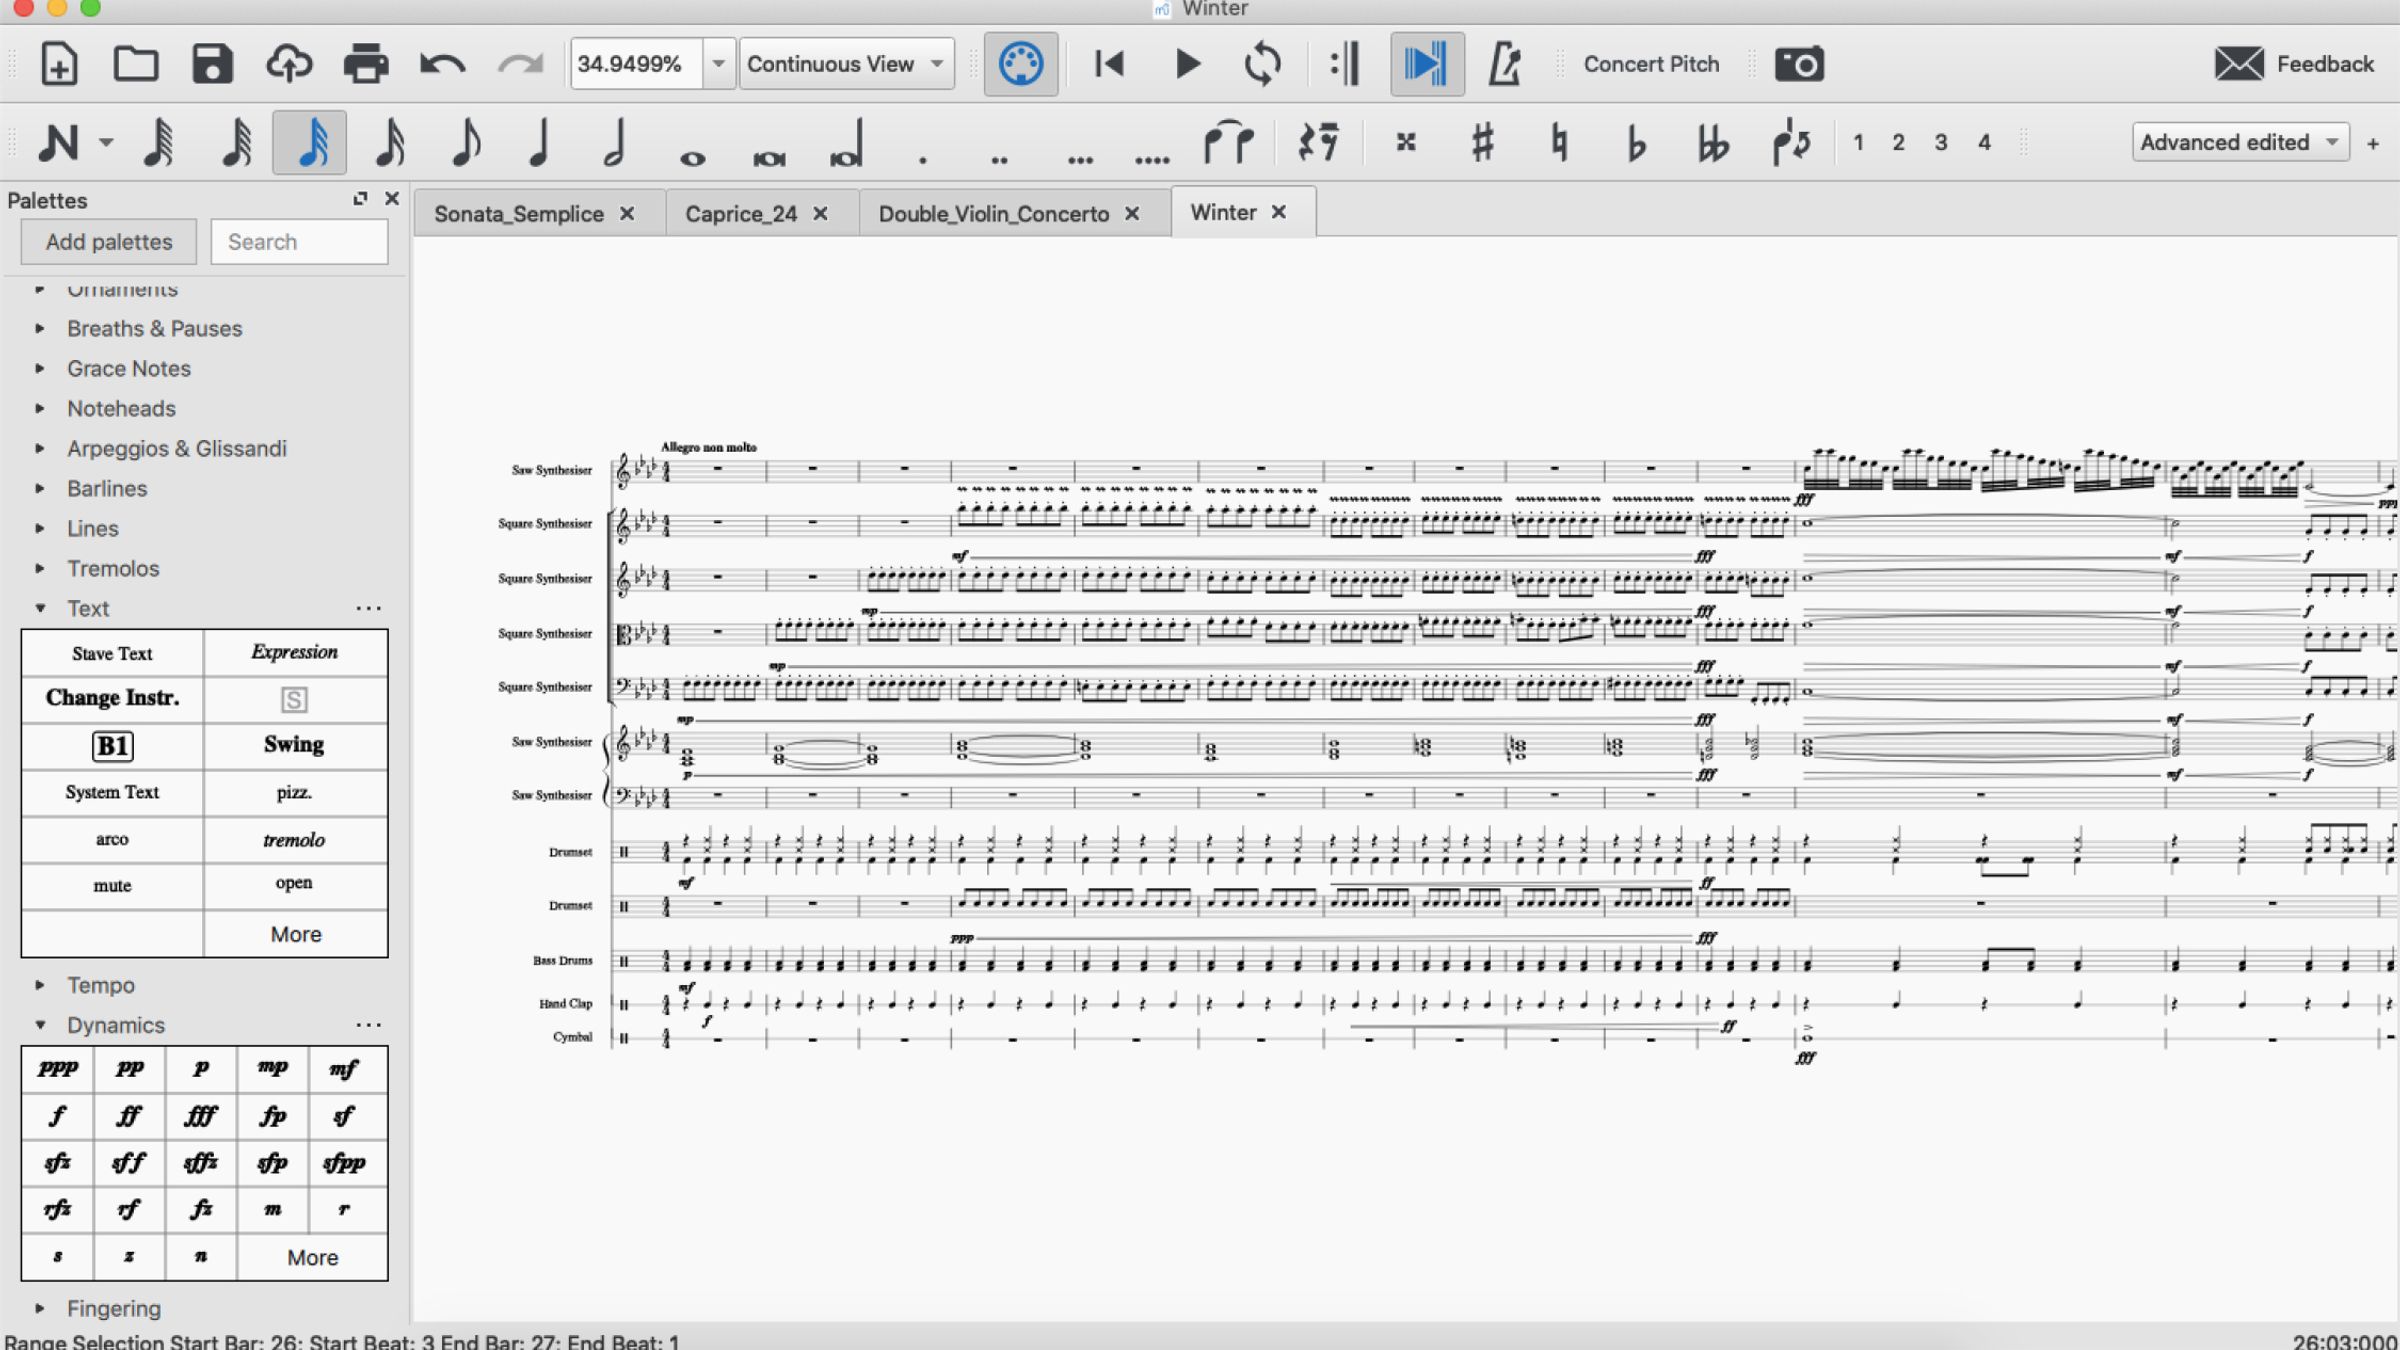Open the Advanced edited workspace dropdown

coord(2239,143)
